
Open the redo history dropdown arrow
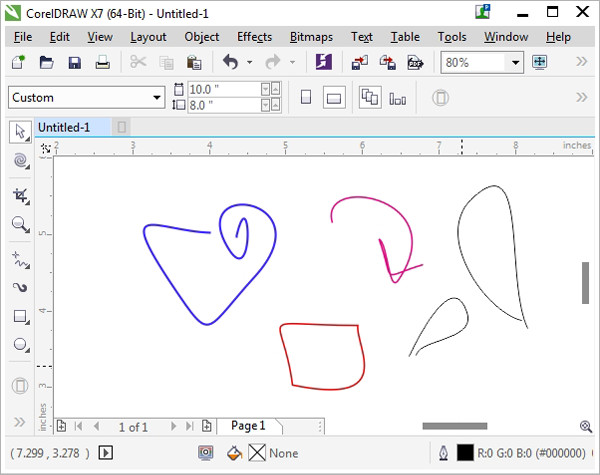coord(292,62)
